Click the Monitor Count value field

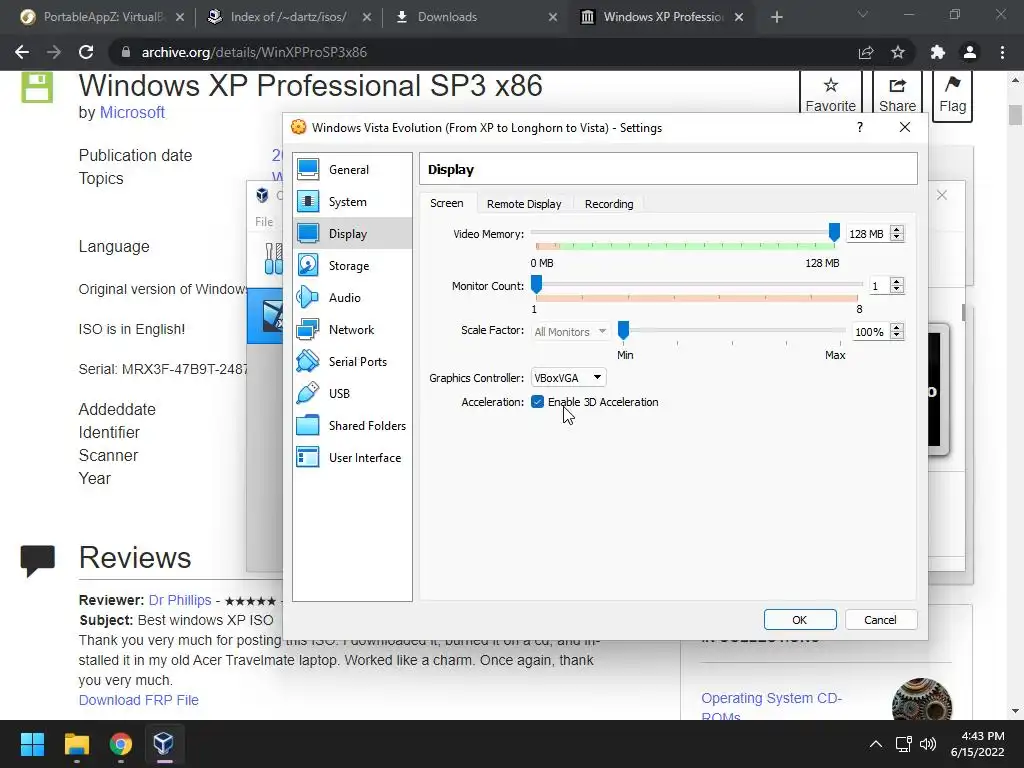coord(878,286)
